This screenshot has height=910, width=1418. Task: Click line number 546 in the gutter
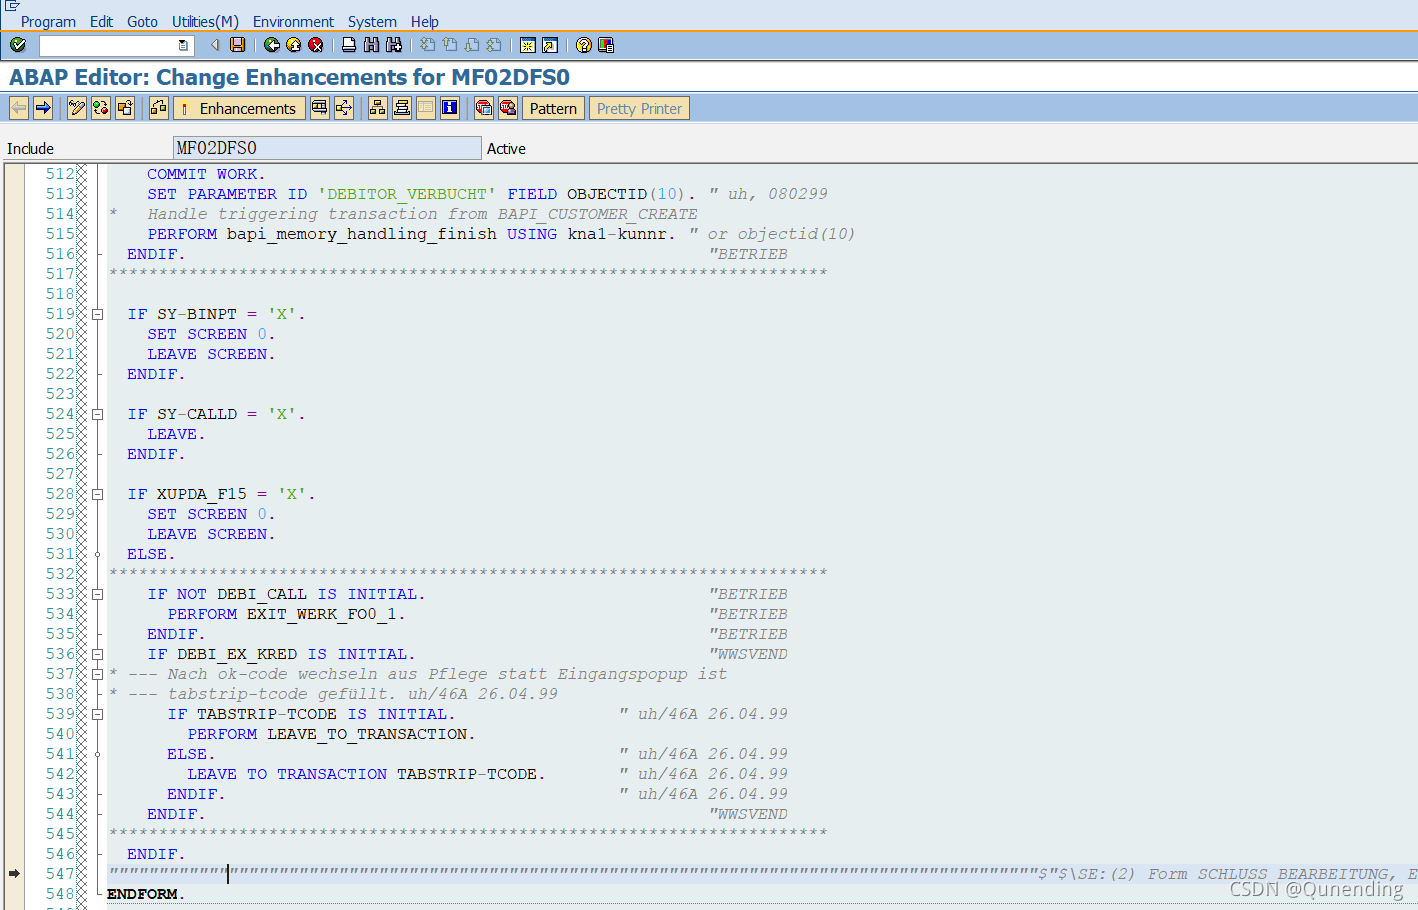pos(60,854)
